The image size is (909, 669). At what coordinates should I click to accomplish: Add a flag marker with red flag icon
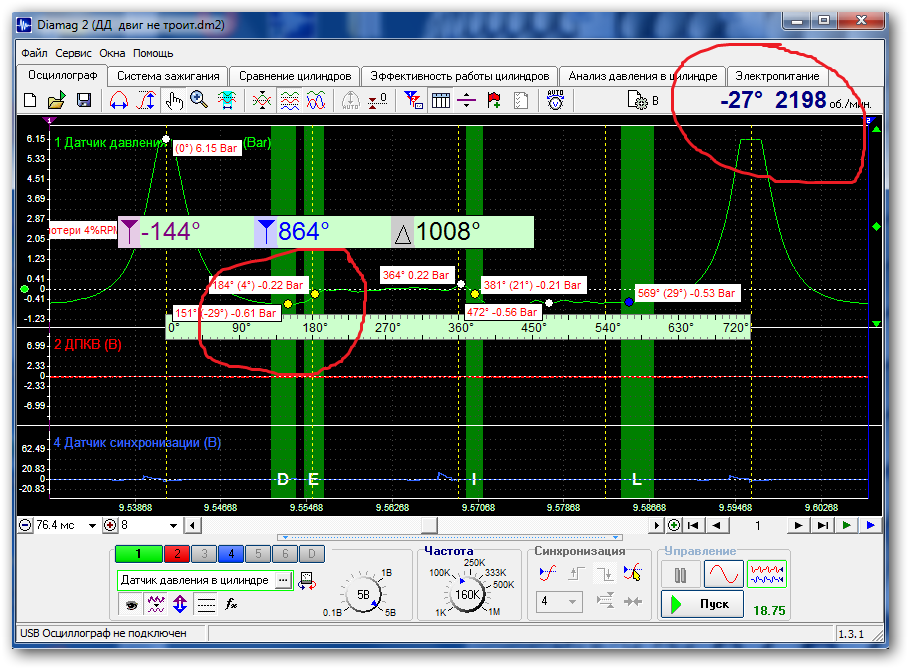click(x=494, y=100)
